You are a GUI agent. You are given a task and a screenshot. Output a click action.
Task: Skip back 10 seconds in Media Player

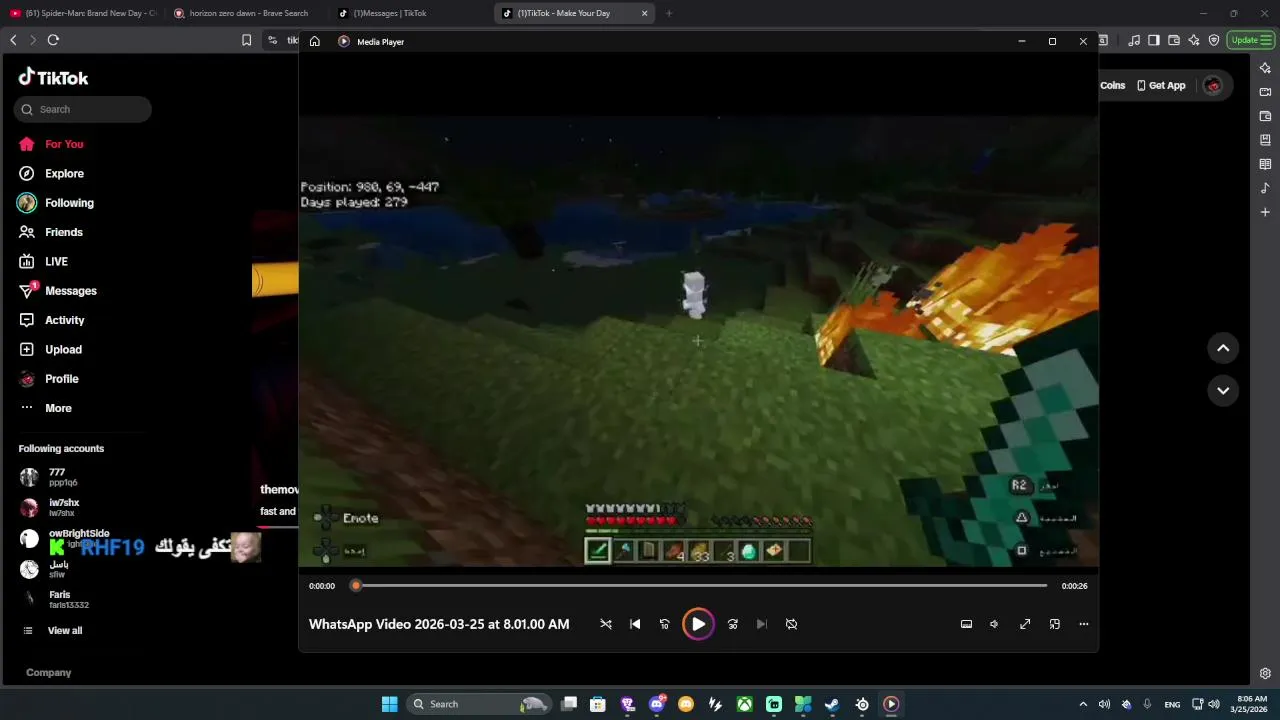click(x=664, y=624)
